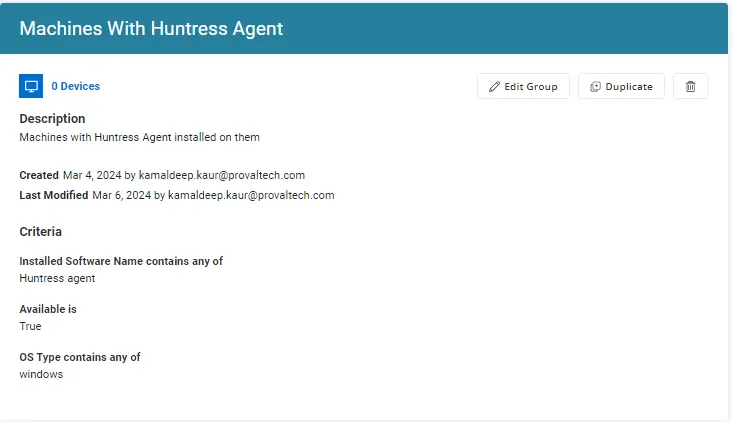Click the Available is criteria label
733x422 pixels.
(48, 309)
